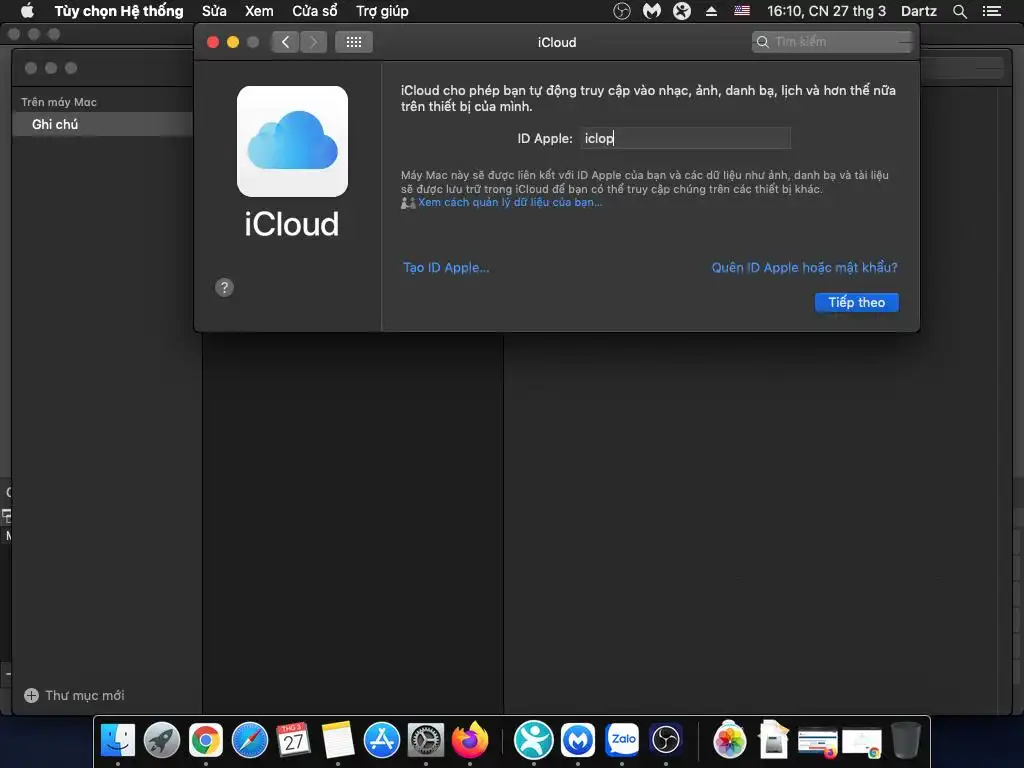Viewport: 1024px width, 768px height.
Task: Click teal figure icon in menu bar
Action: tap(682, 11)
